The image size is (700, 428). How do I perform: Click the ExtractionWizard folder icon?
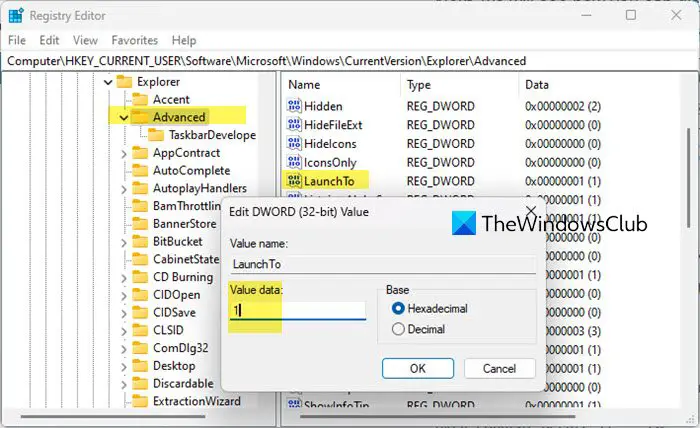140,401
